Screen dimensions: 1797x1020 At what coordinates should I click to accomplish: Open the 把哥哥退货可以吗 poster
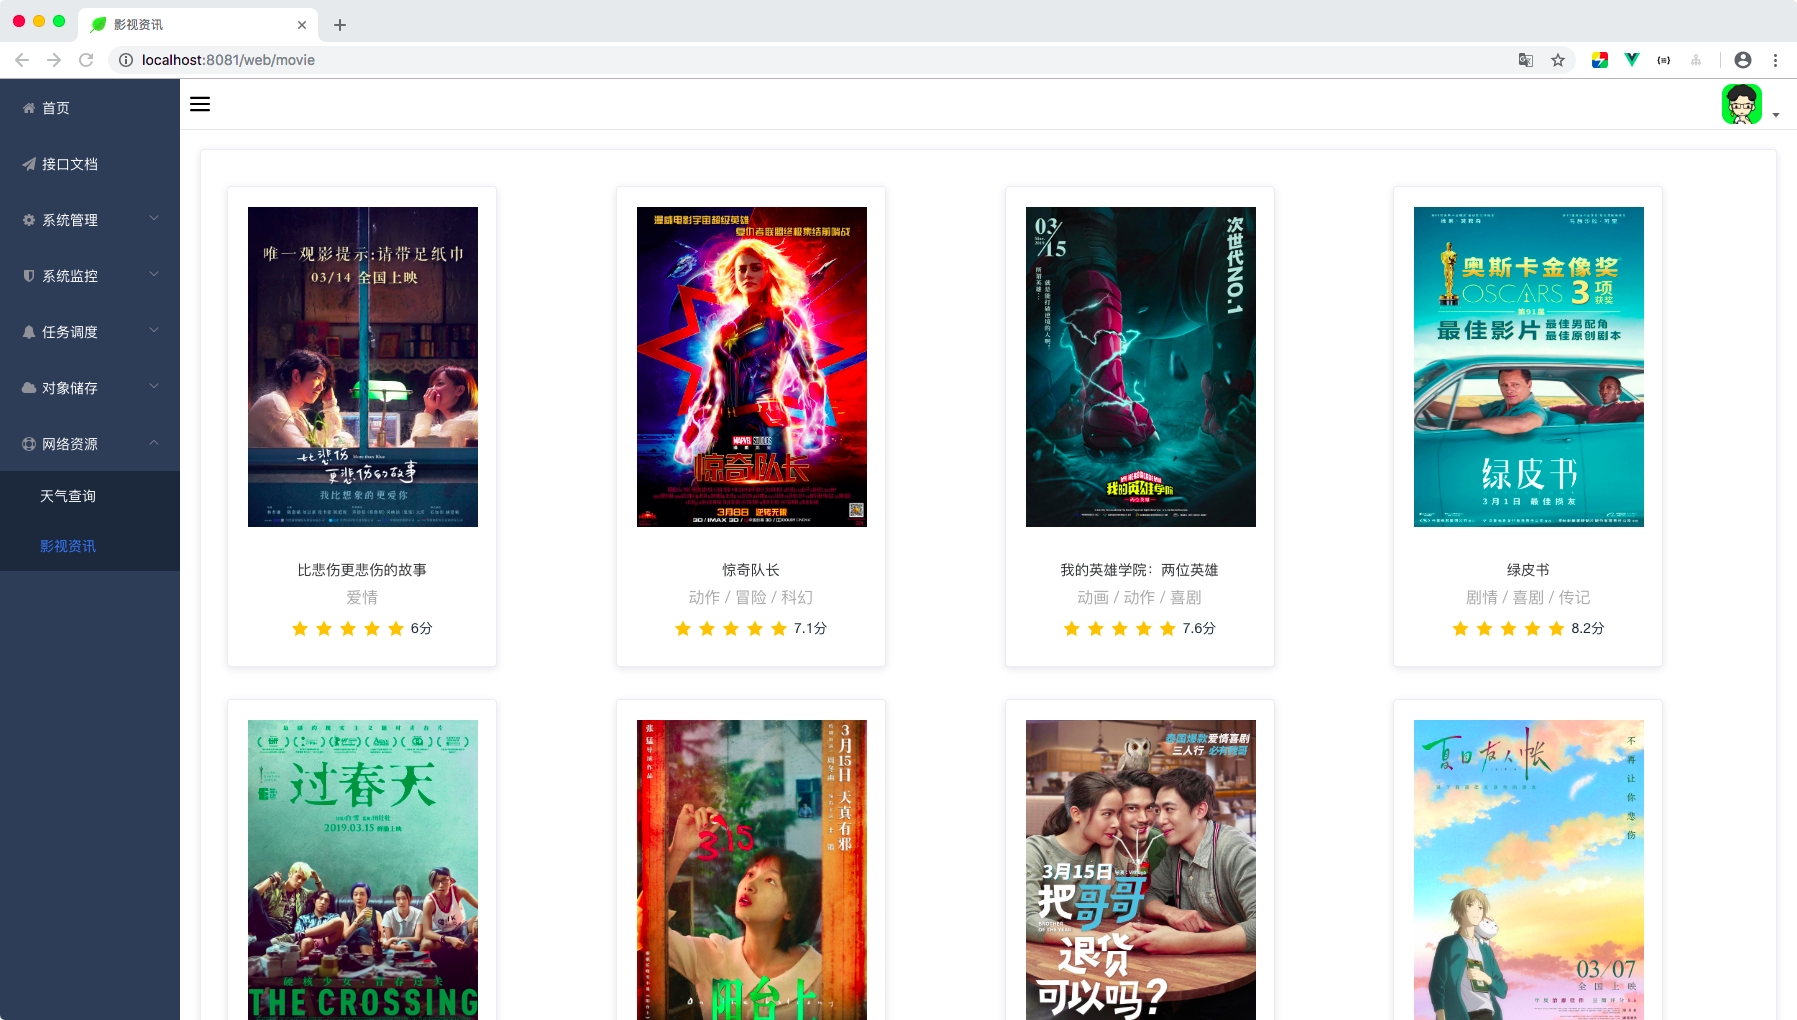(1141, 870)
